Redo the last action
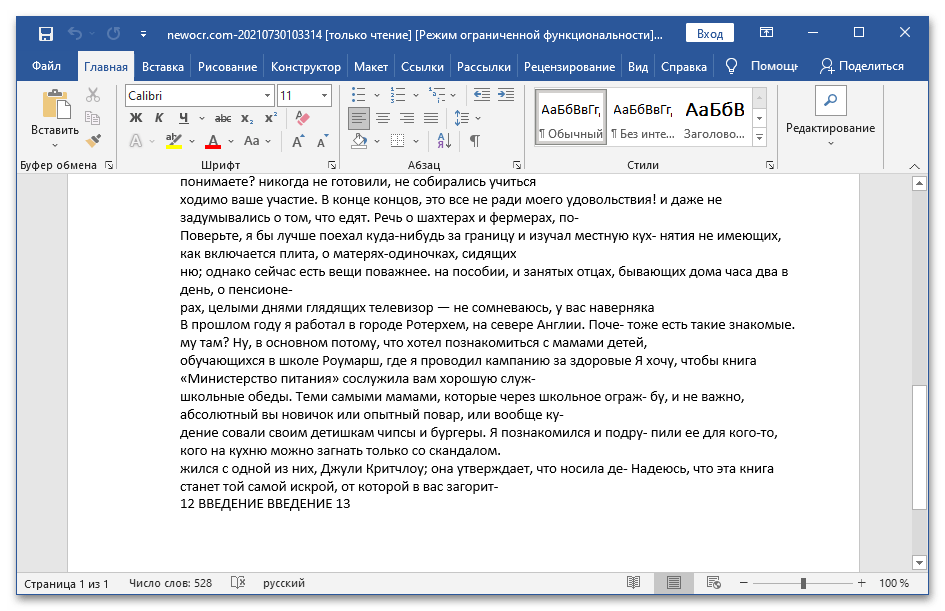Image resolution: width=945 pixels, height=611 pixels. pos(113,34)
